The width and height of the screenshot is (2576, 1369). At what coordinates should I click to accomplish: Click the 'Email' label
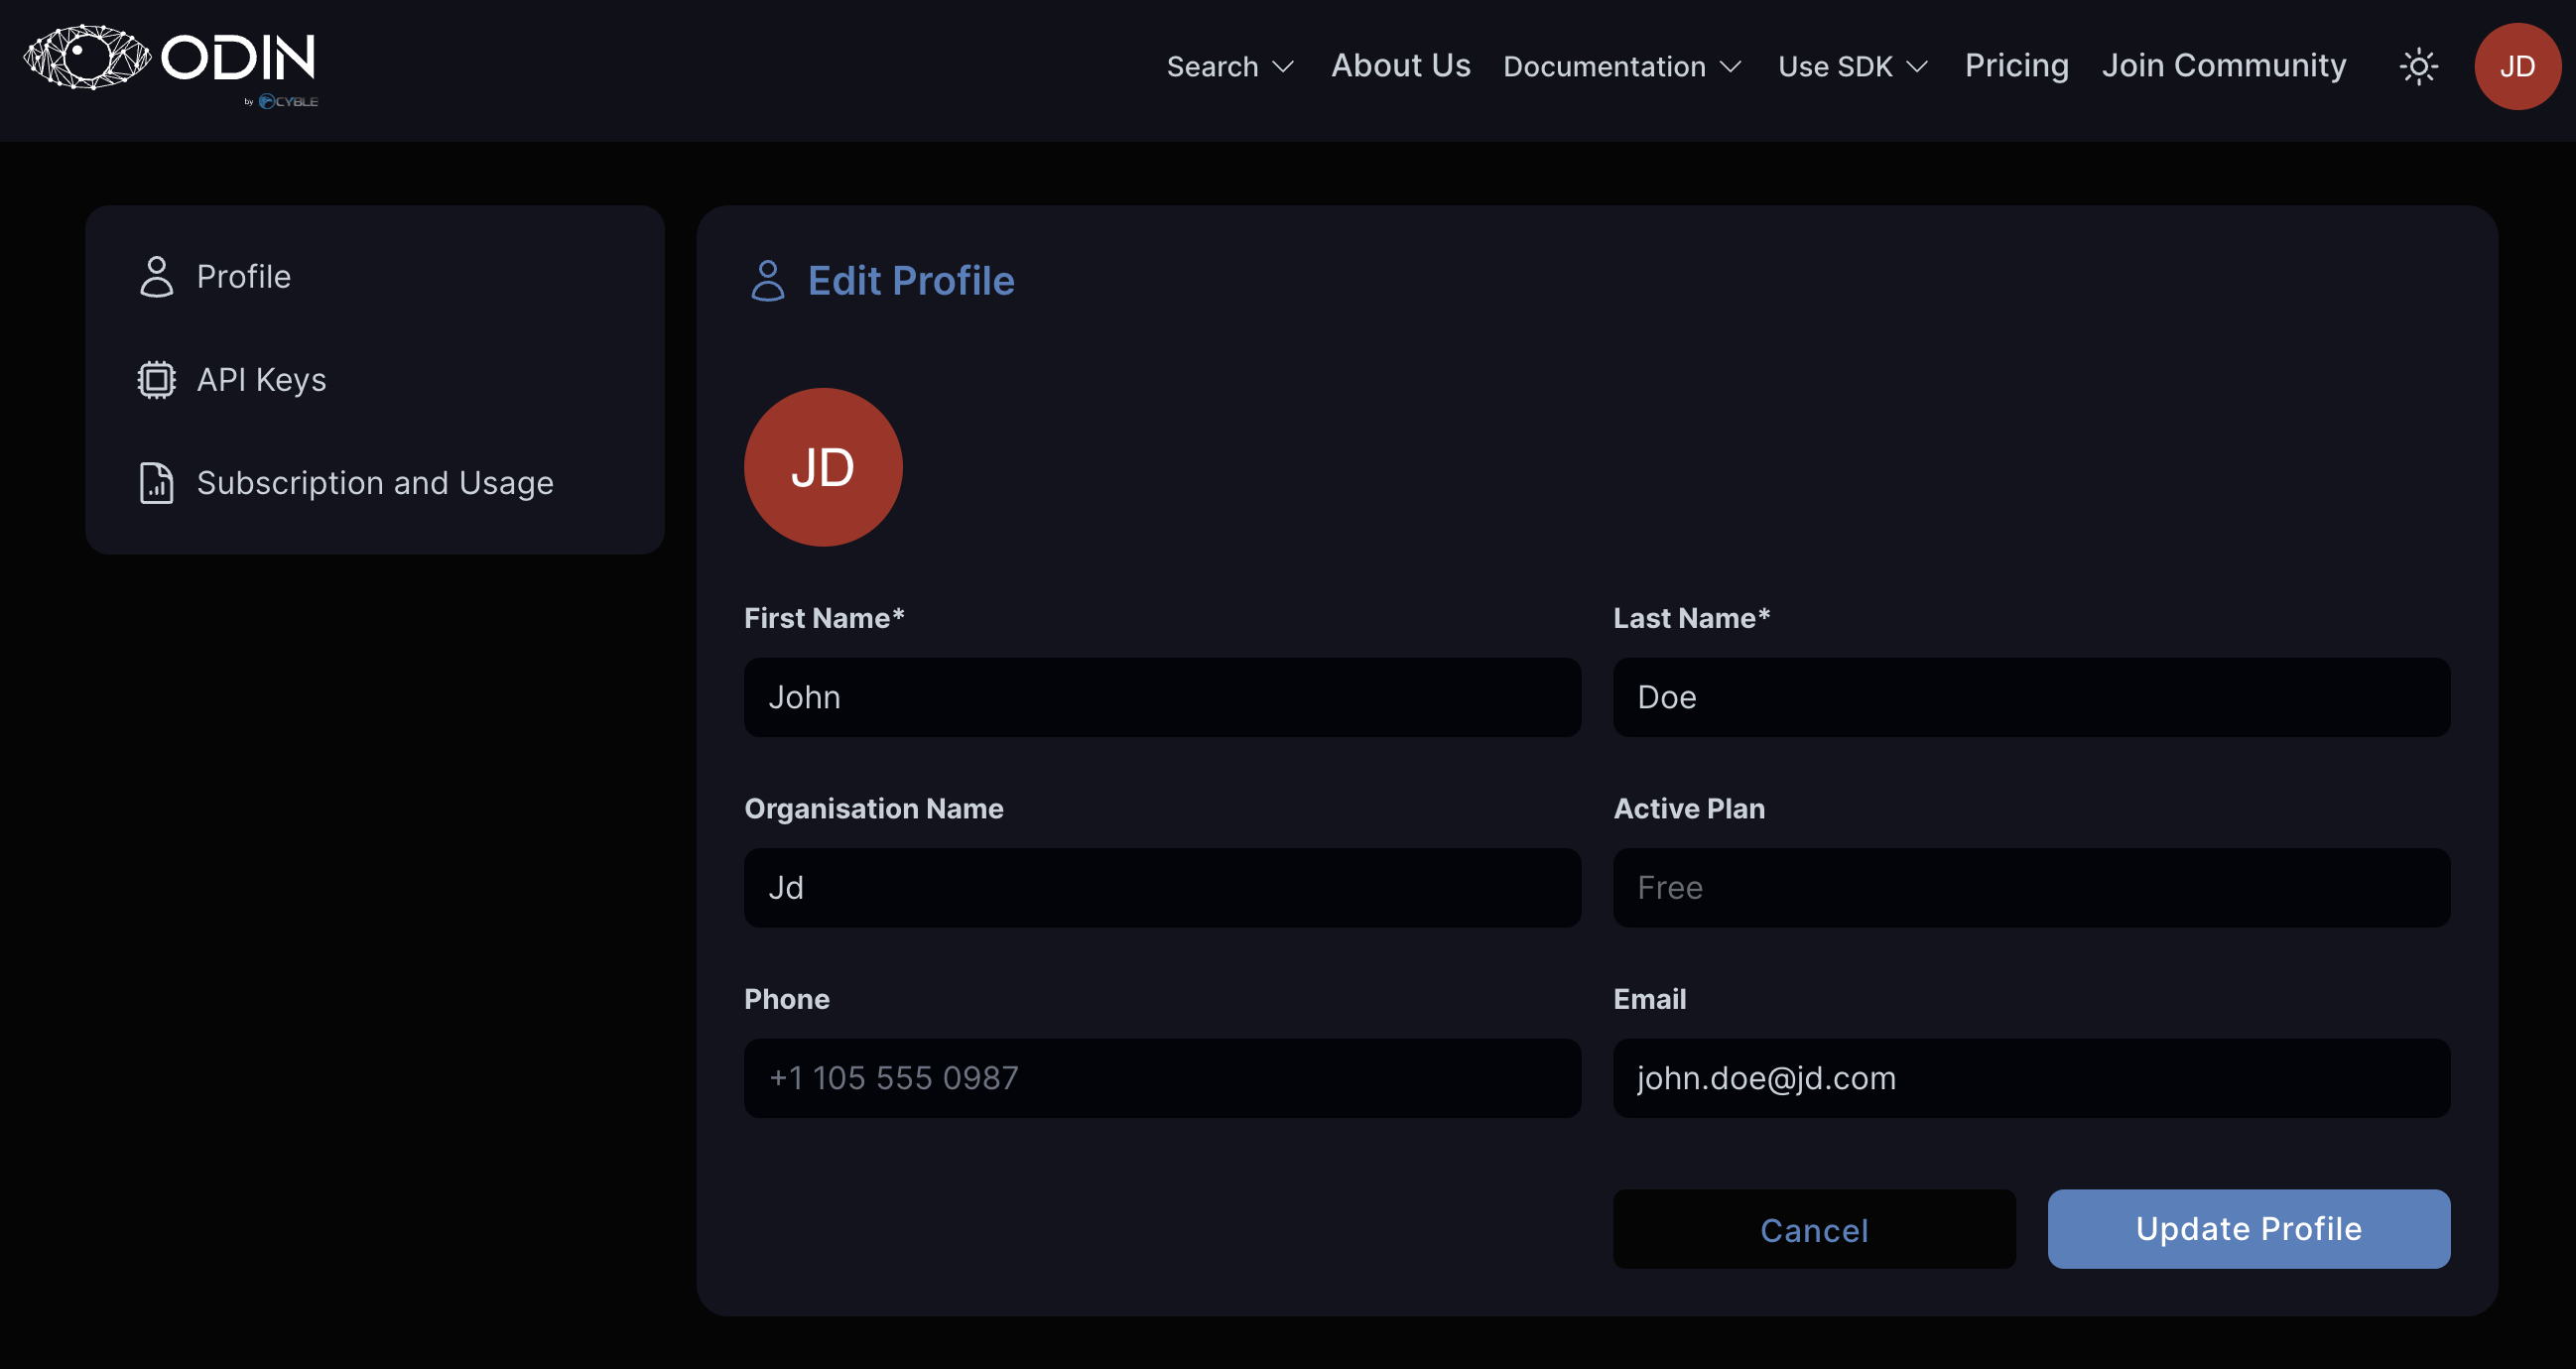pyautogui.click(x=1649, y=999)
